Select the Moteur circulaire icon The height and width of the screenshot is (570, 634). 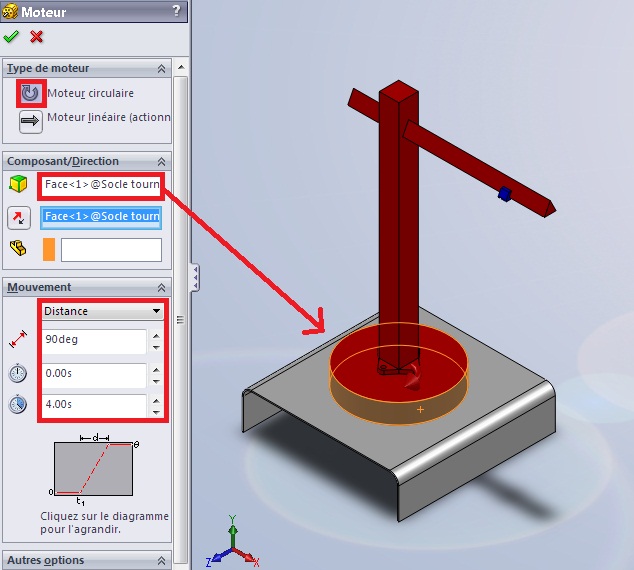coord(31,93)
